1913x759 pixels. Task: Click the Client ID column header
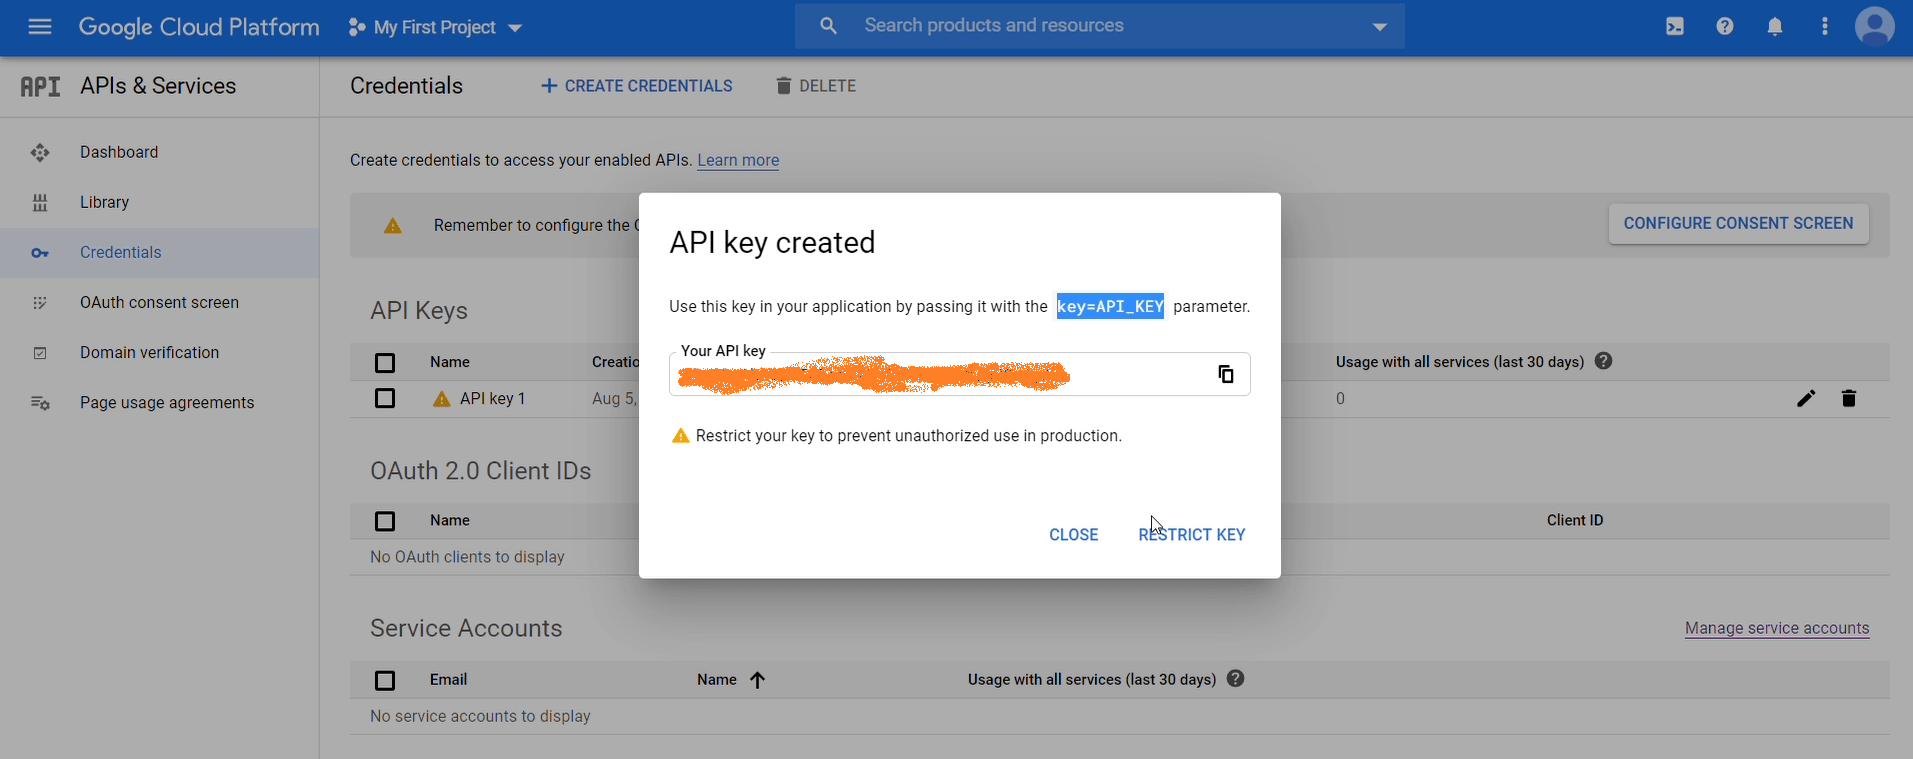1575,520
